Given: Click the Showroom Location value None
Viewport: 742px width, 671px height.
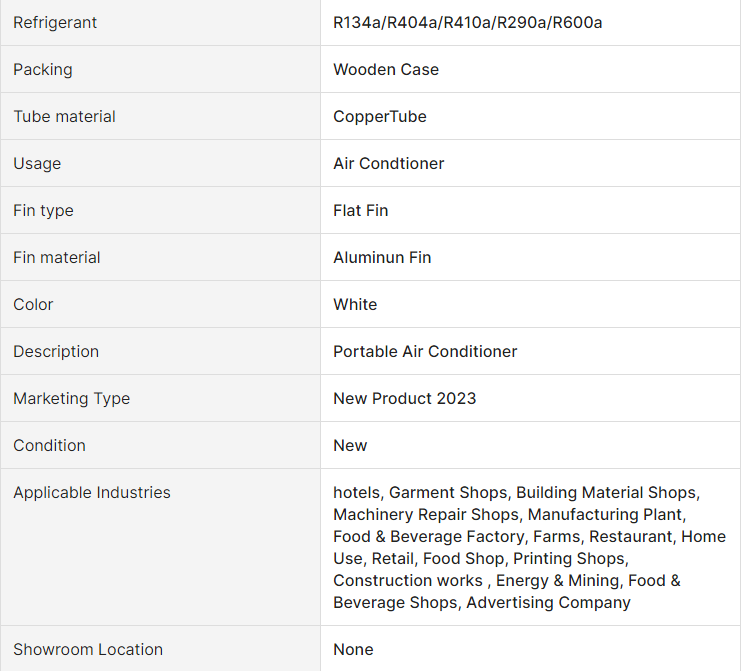Looking at the screenshot, I should click(353, 649).
